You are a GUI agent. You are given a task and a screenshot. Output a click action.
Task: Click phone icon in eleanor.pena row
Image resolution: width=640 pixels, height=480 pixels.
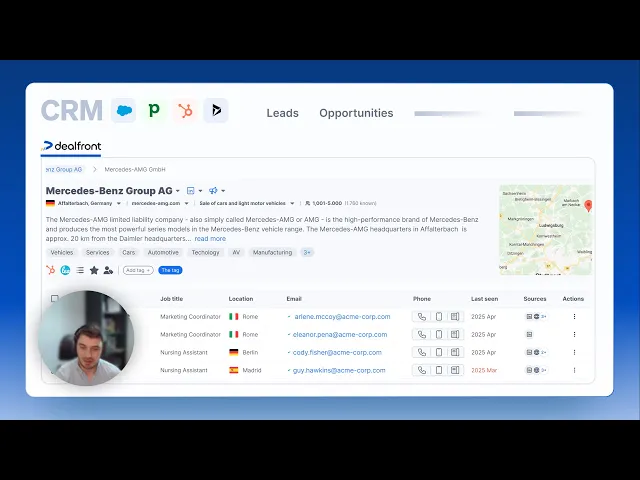(422, 335)
